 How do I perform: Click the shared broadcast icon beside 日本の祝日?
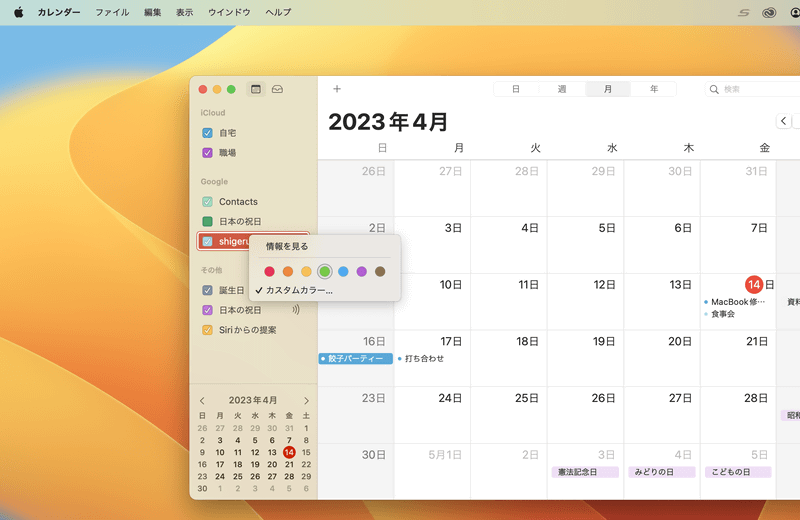[295, 310]
